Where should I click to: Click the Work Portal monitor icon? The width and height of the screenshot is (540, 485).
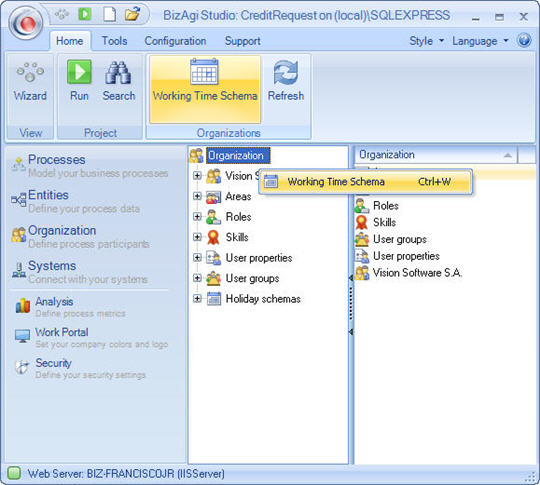tap(23, 336)
